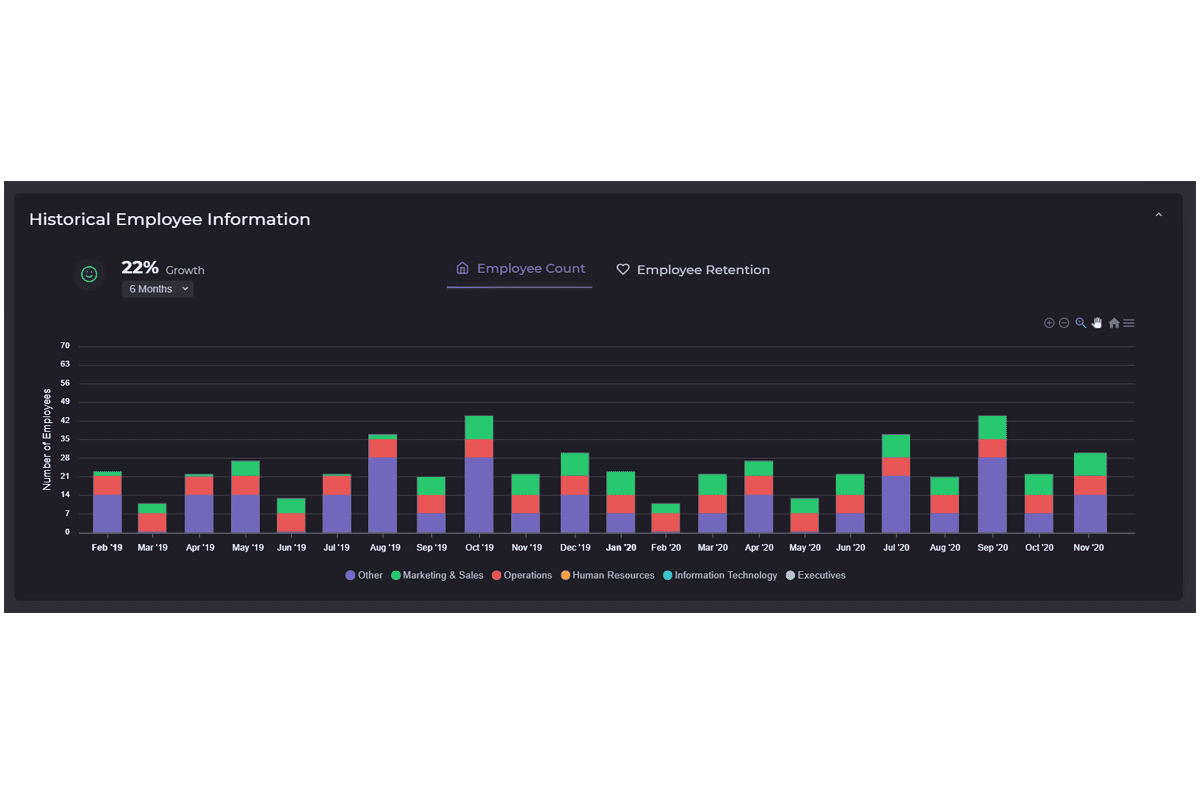Image resolution: width=1200 pixels, height=800 pixels.
Task: Open the chart hamburger menu
Action: pos(1129,323)
